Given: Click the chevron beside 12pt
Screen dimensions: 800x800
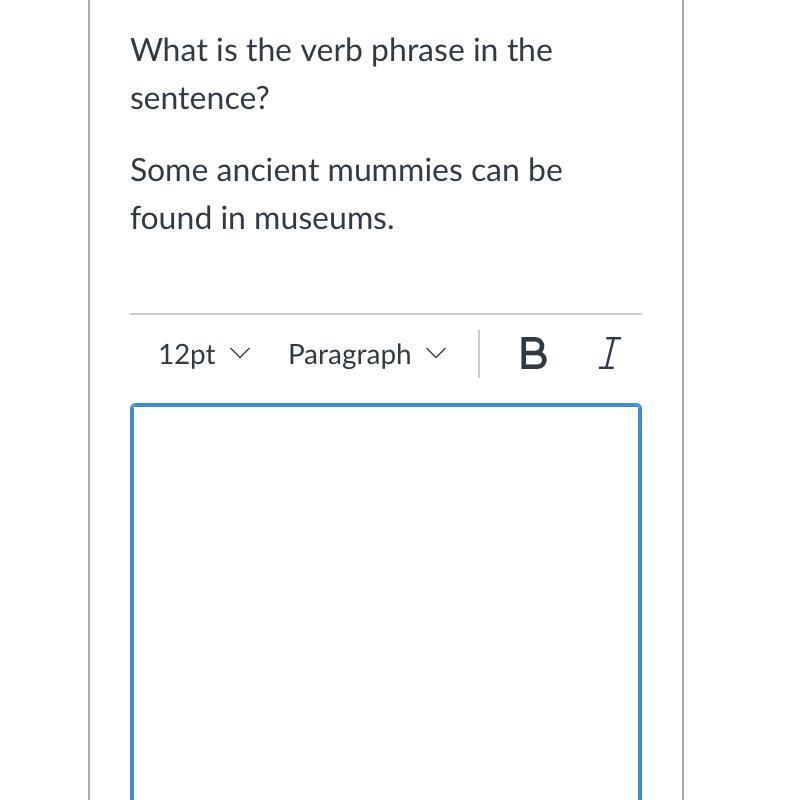Looking at the screenshot, I should [x=239, y=354].
